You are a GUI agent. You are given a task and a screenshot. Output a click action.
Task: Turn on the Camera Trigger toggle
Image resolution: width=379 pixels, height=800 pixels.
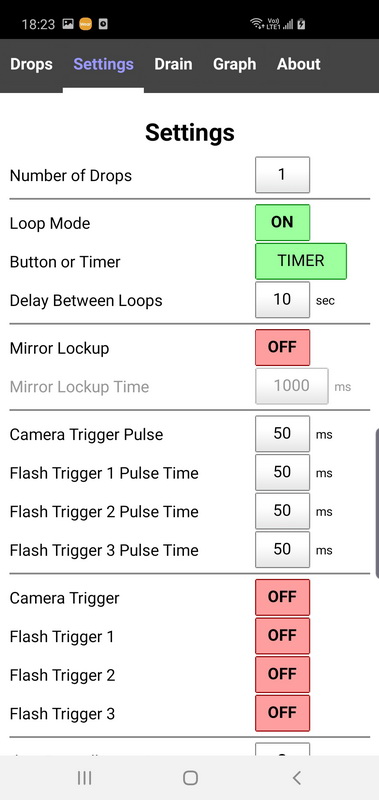click(282, 597)
